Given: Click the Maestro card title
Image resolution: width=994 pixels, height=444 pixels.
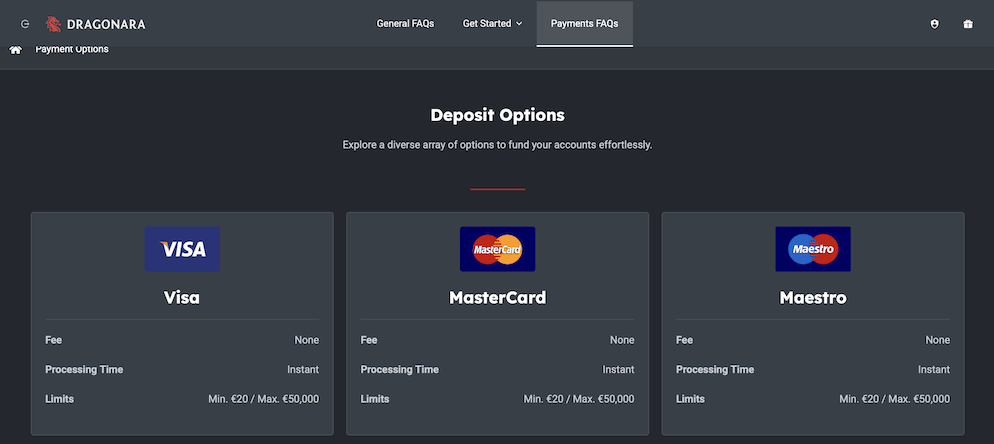Looking at the screenshot, I should (813, 297).
